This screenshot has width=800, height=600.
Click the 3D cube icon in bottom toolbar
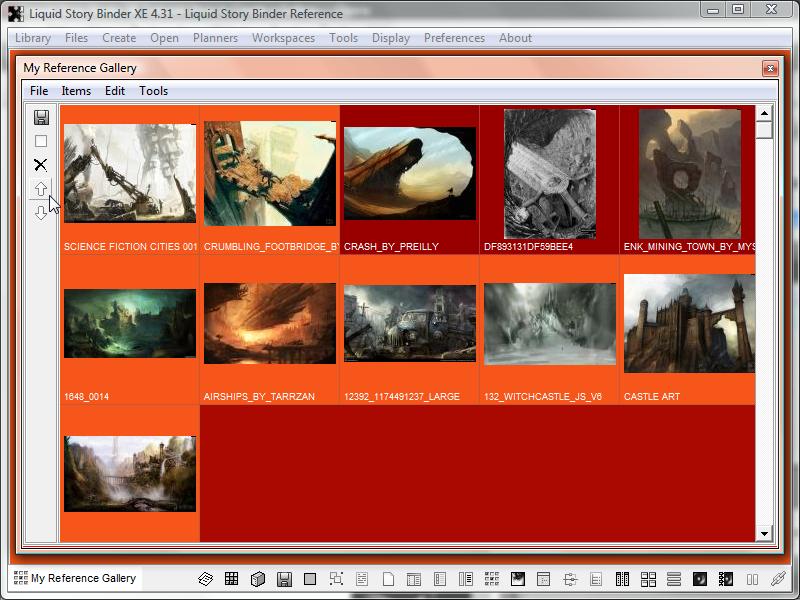click(257, 579)
